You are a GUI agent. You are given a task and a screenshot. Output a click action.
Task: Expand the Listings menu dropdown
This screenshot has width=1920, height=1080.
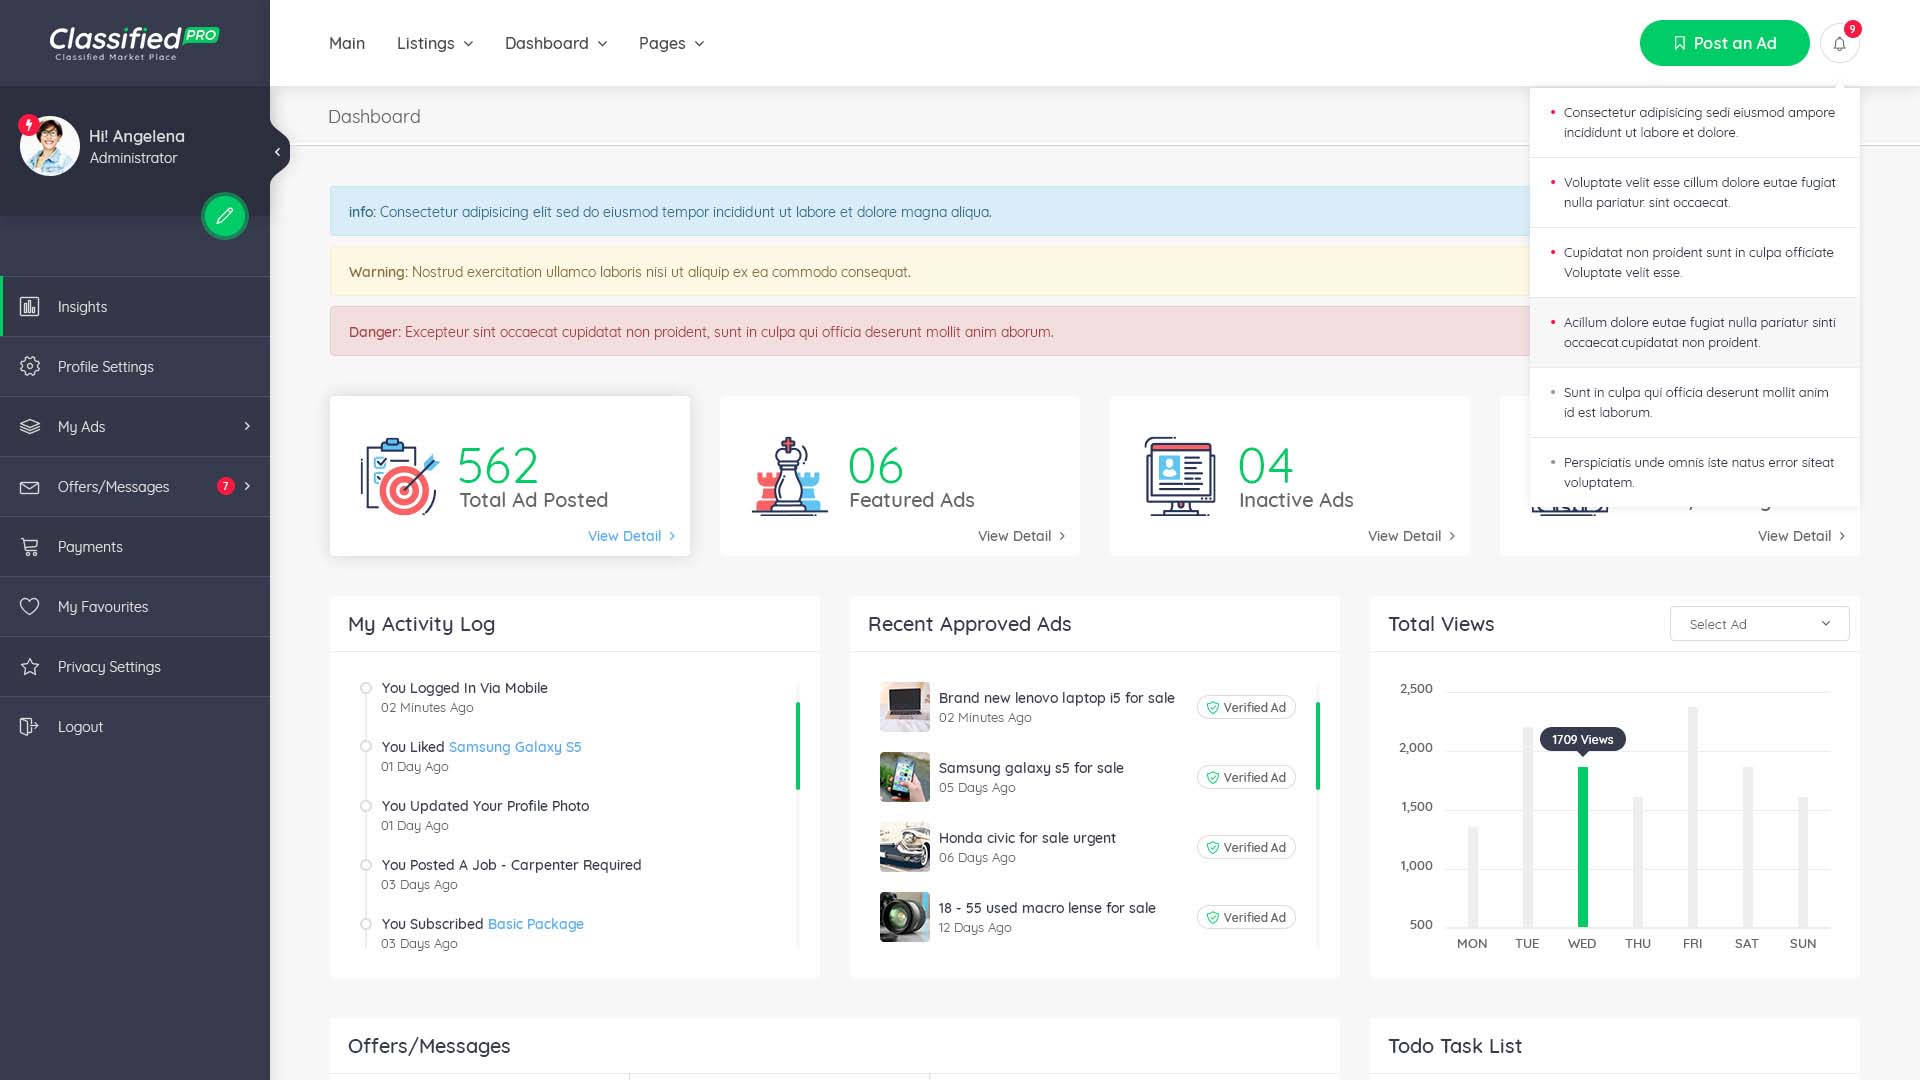click(435, 44)
